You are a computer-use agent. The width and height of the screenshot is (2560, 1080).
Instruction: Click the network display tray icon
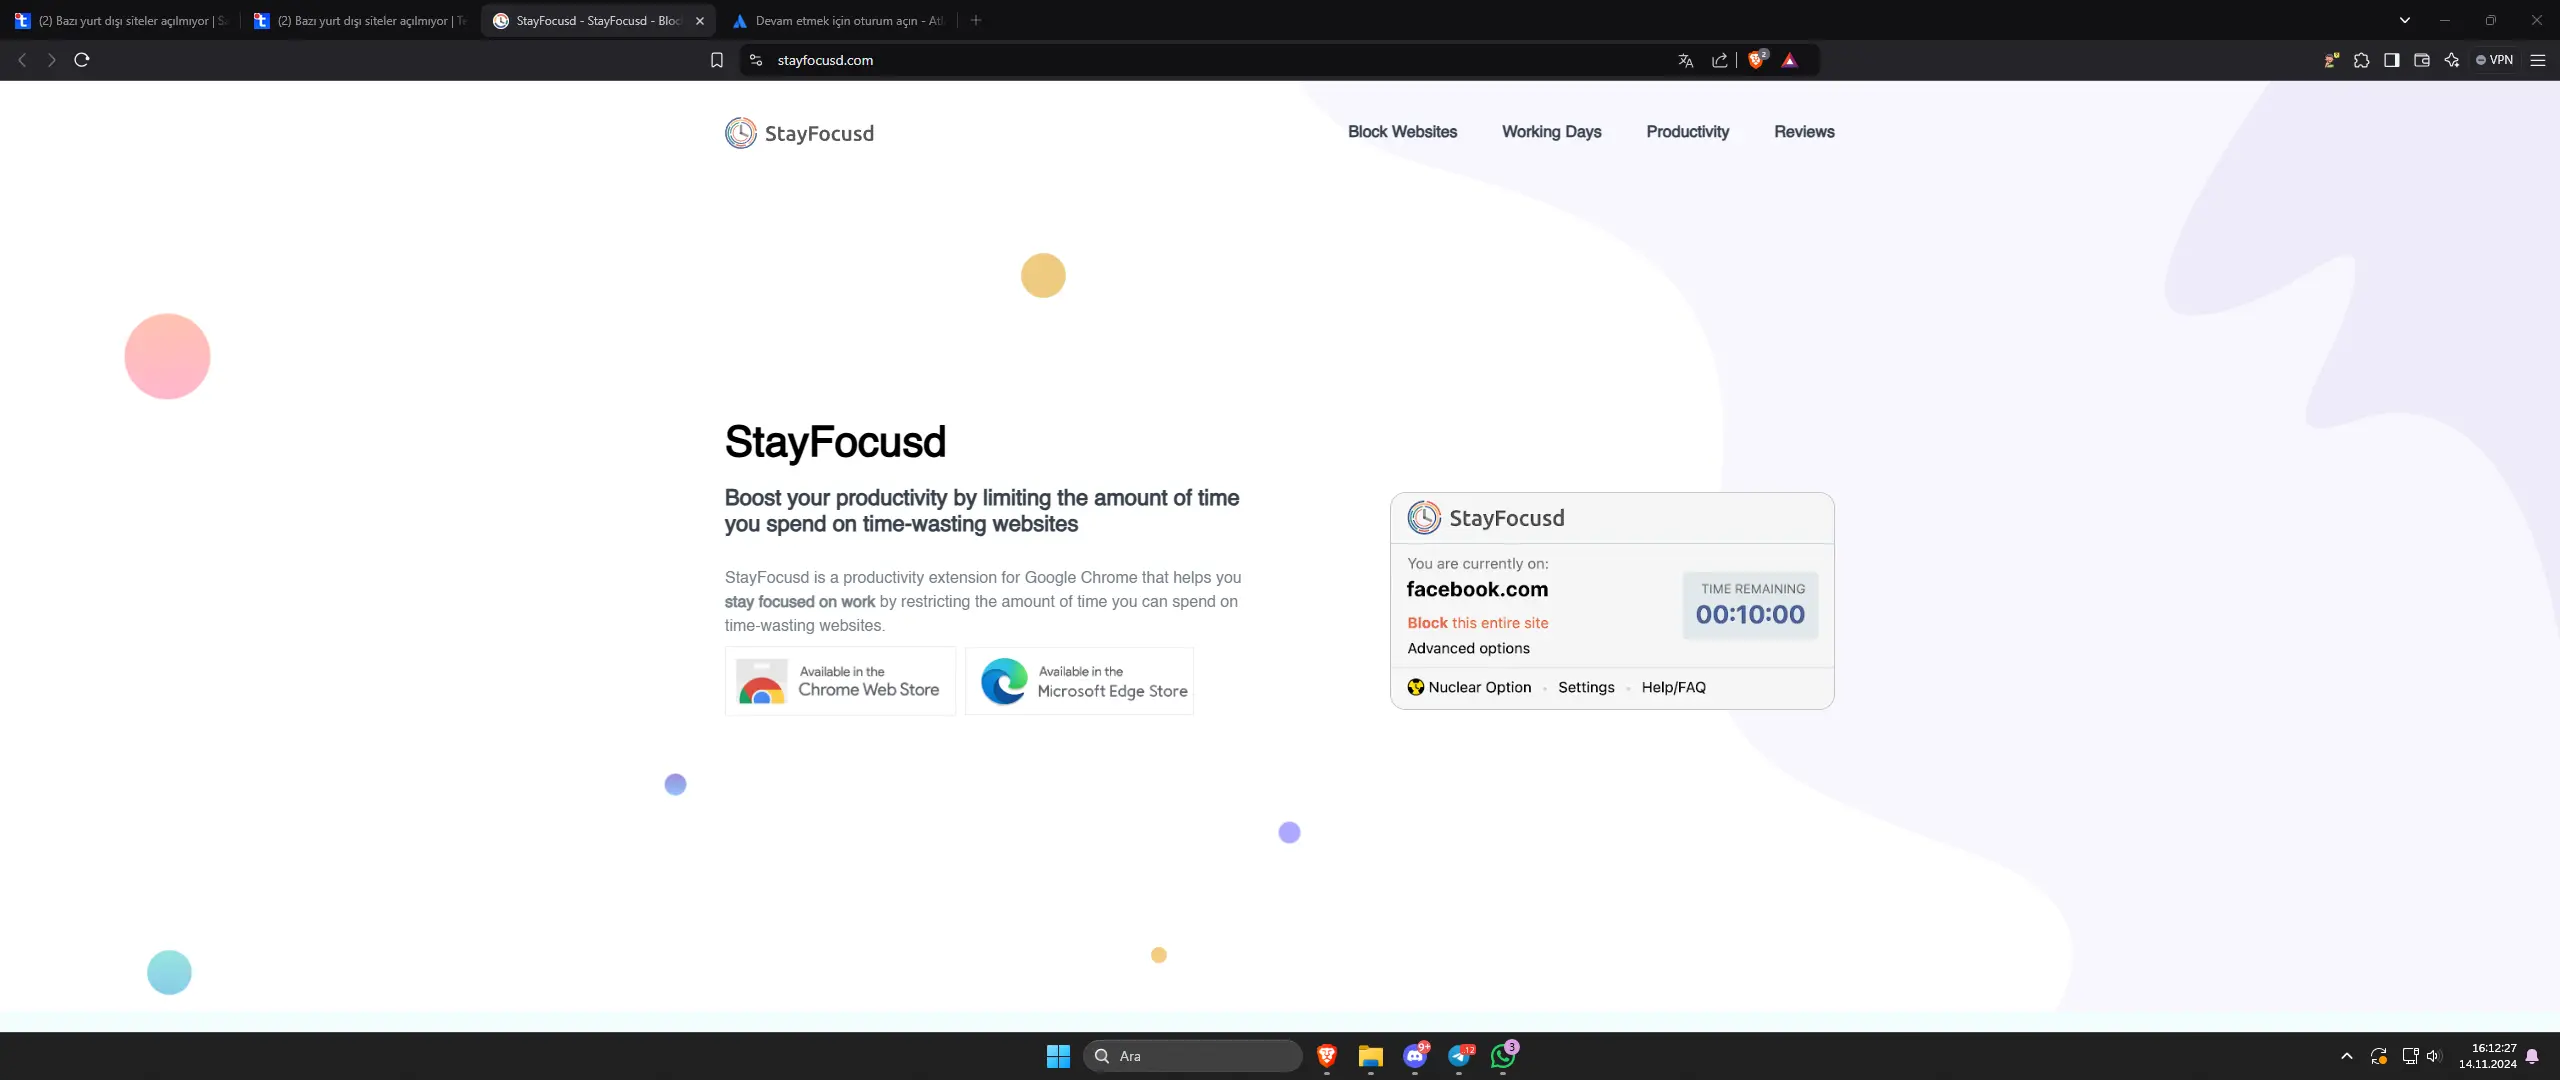tap(2410, 1056)
